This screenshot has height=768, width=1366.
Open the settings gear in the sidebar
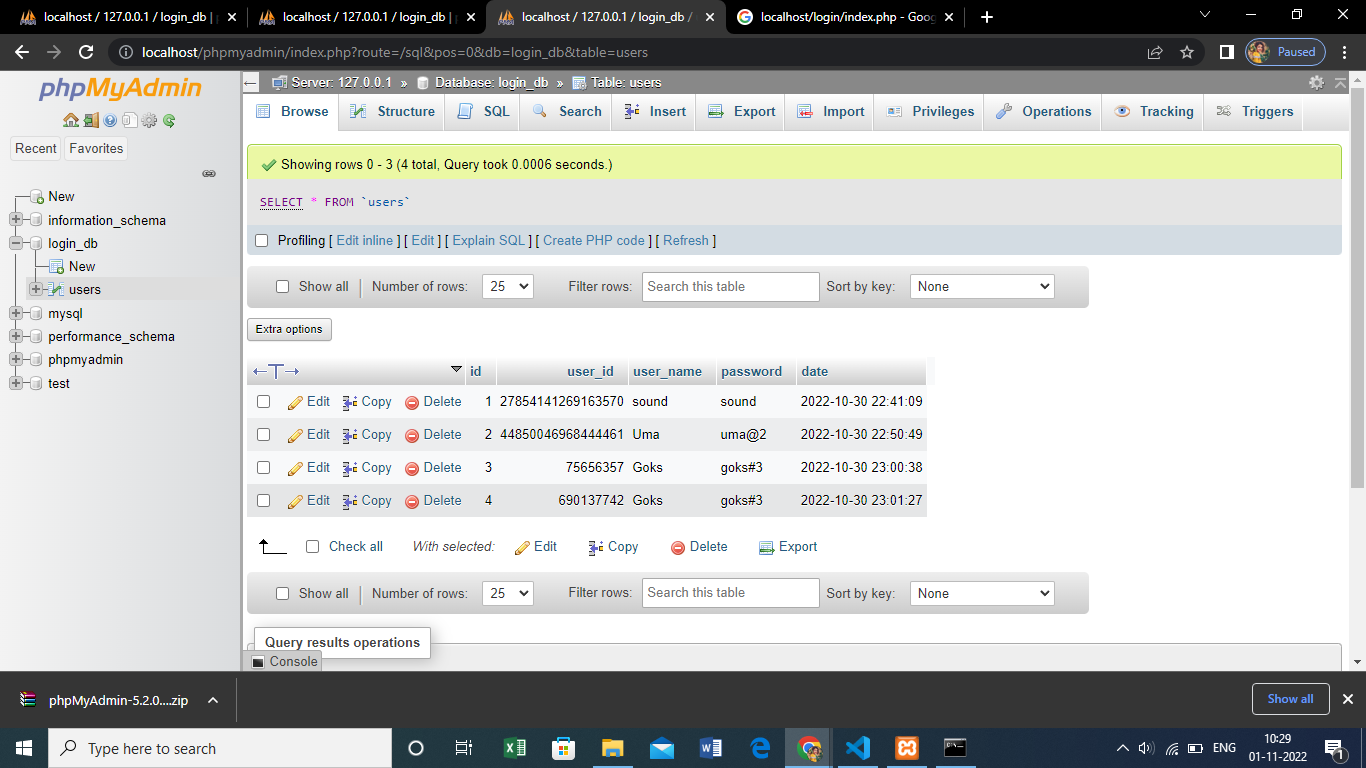pos(148,120)
